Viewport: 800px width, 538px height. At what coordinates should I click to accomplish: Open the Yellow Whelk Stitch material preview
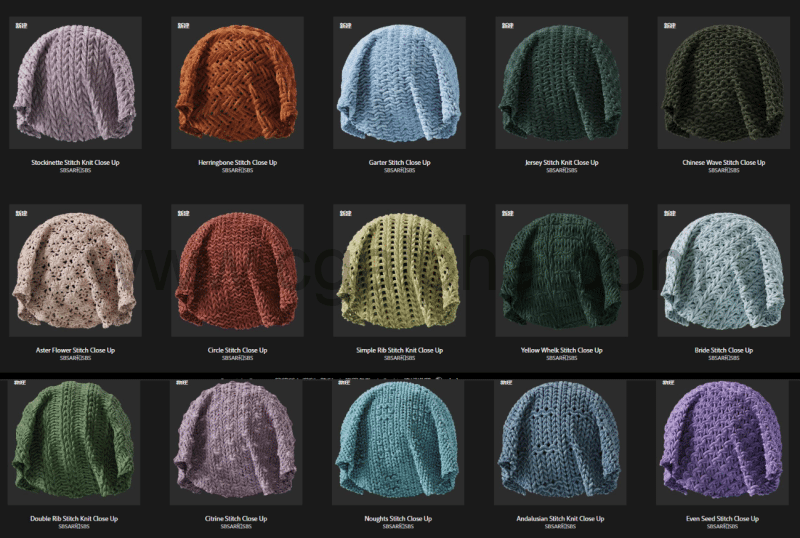tap(562, 271)
